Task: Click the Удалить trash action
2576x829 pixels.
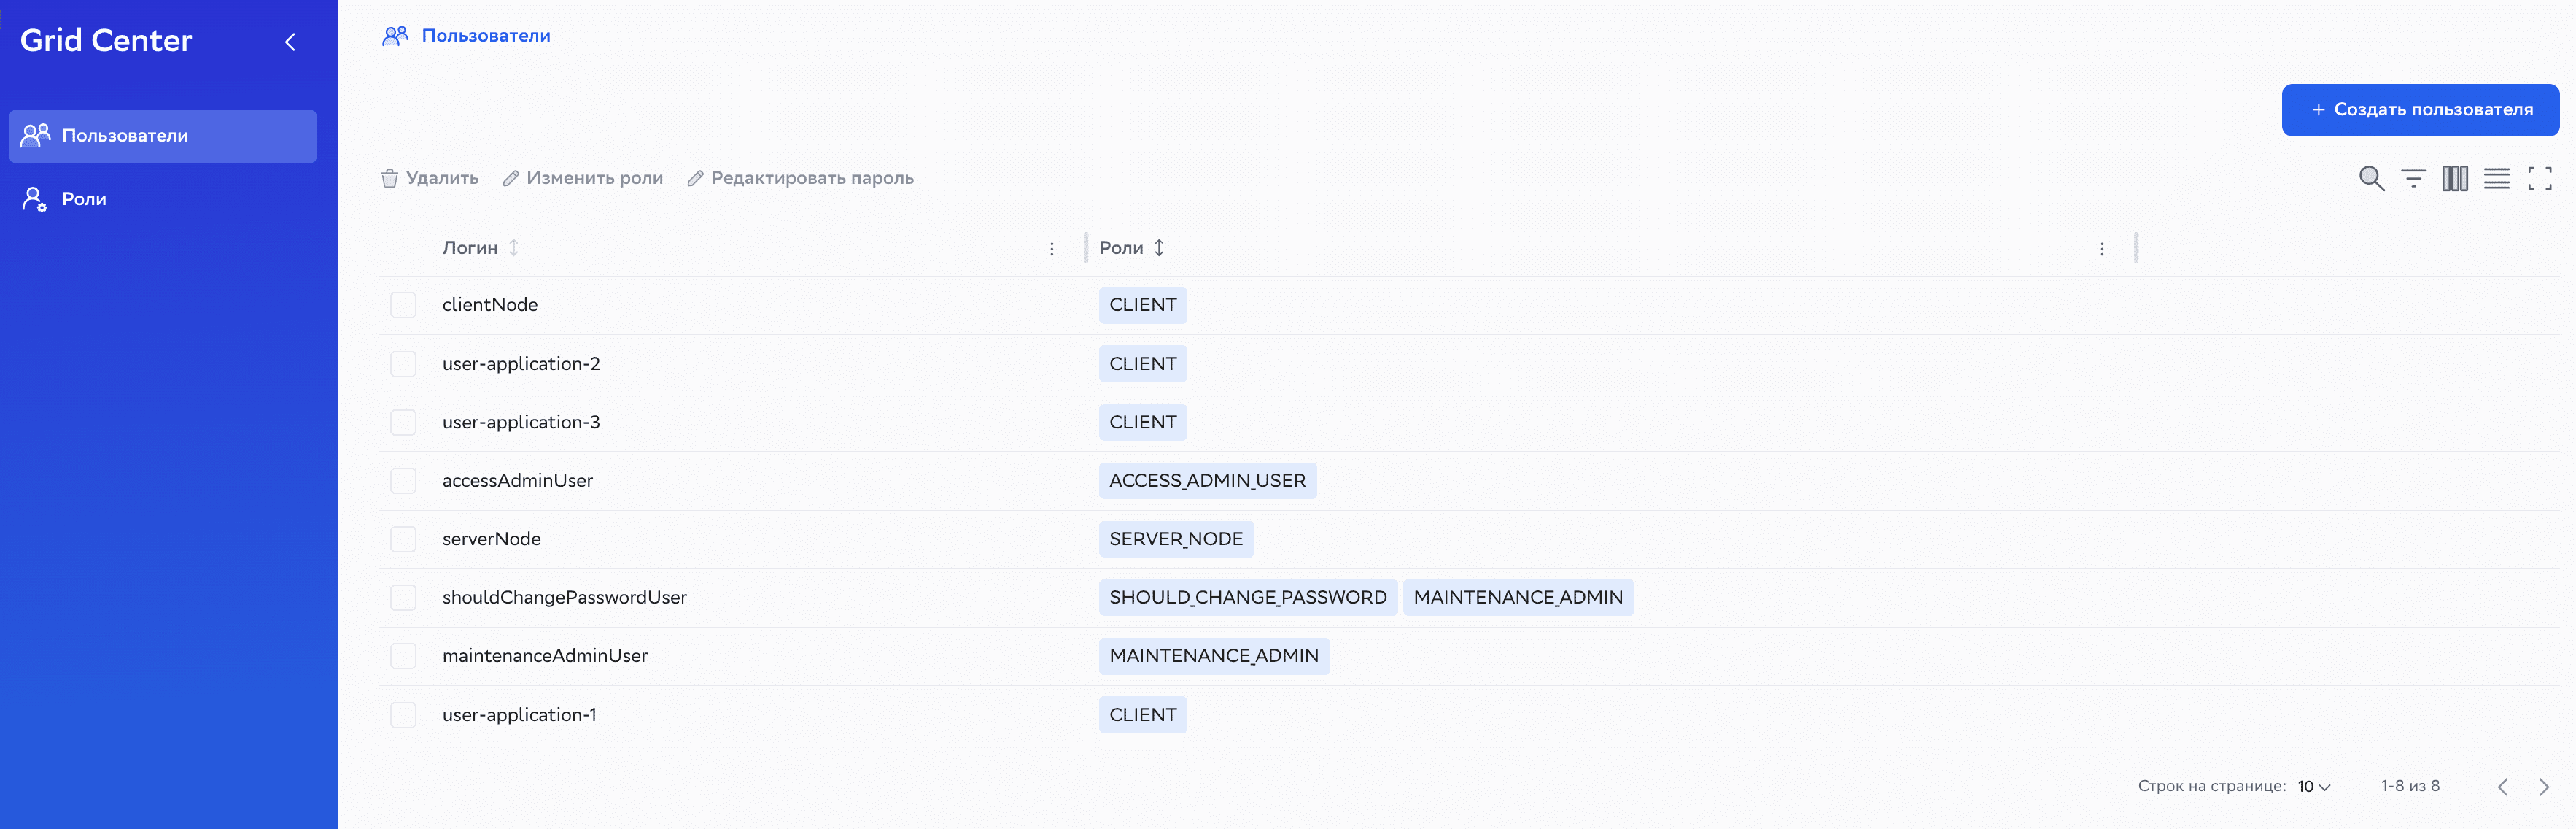Action: coord(430,178)
